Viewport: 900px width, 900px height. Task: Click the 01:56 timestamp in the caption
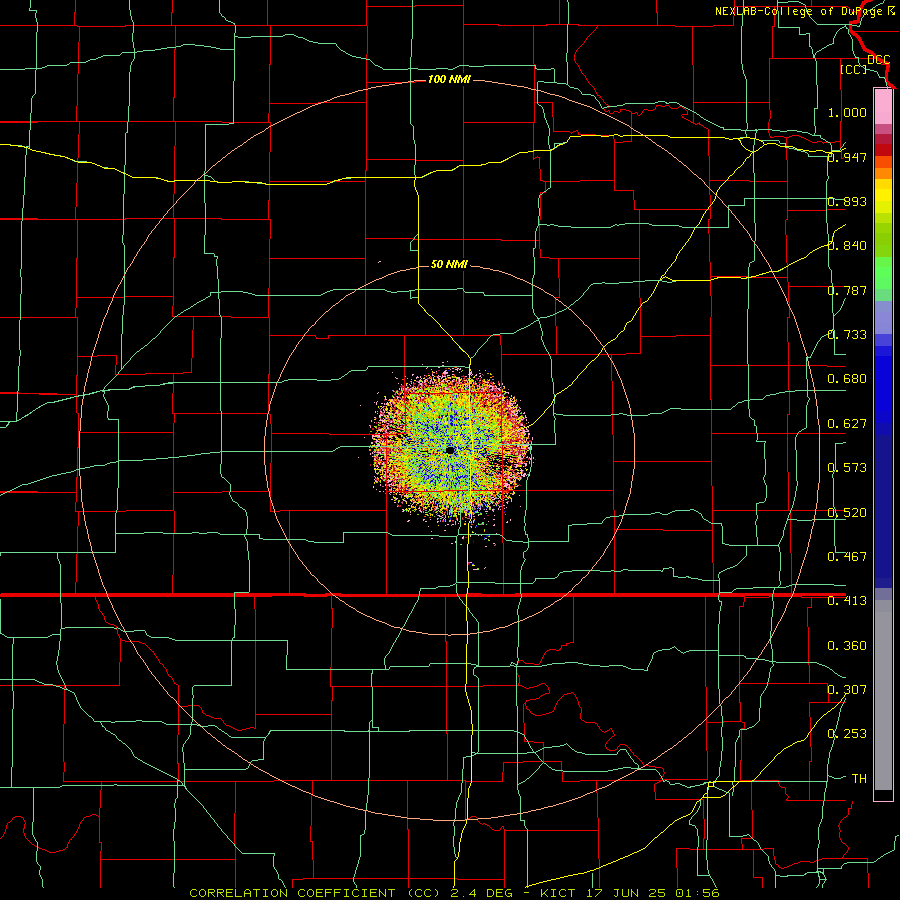pyautogui.click(x=698, y=893)
